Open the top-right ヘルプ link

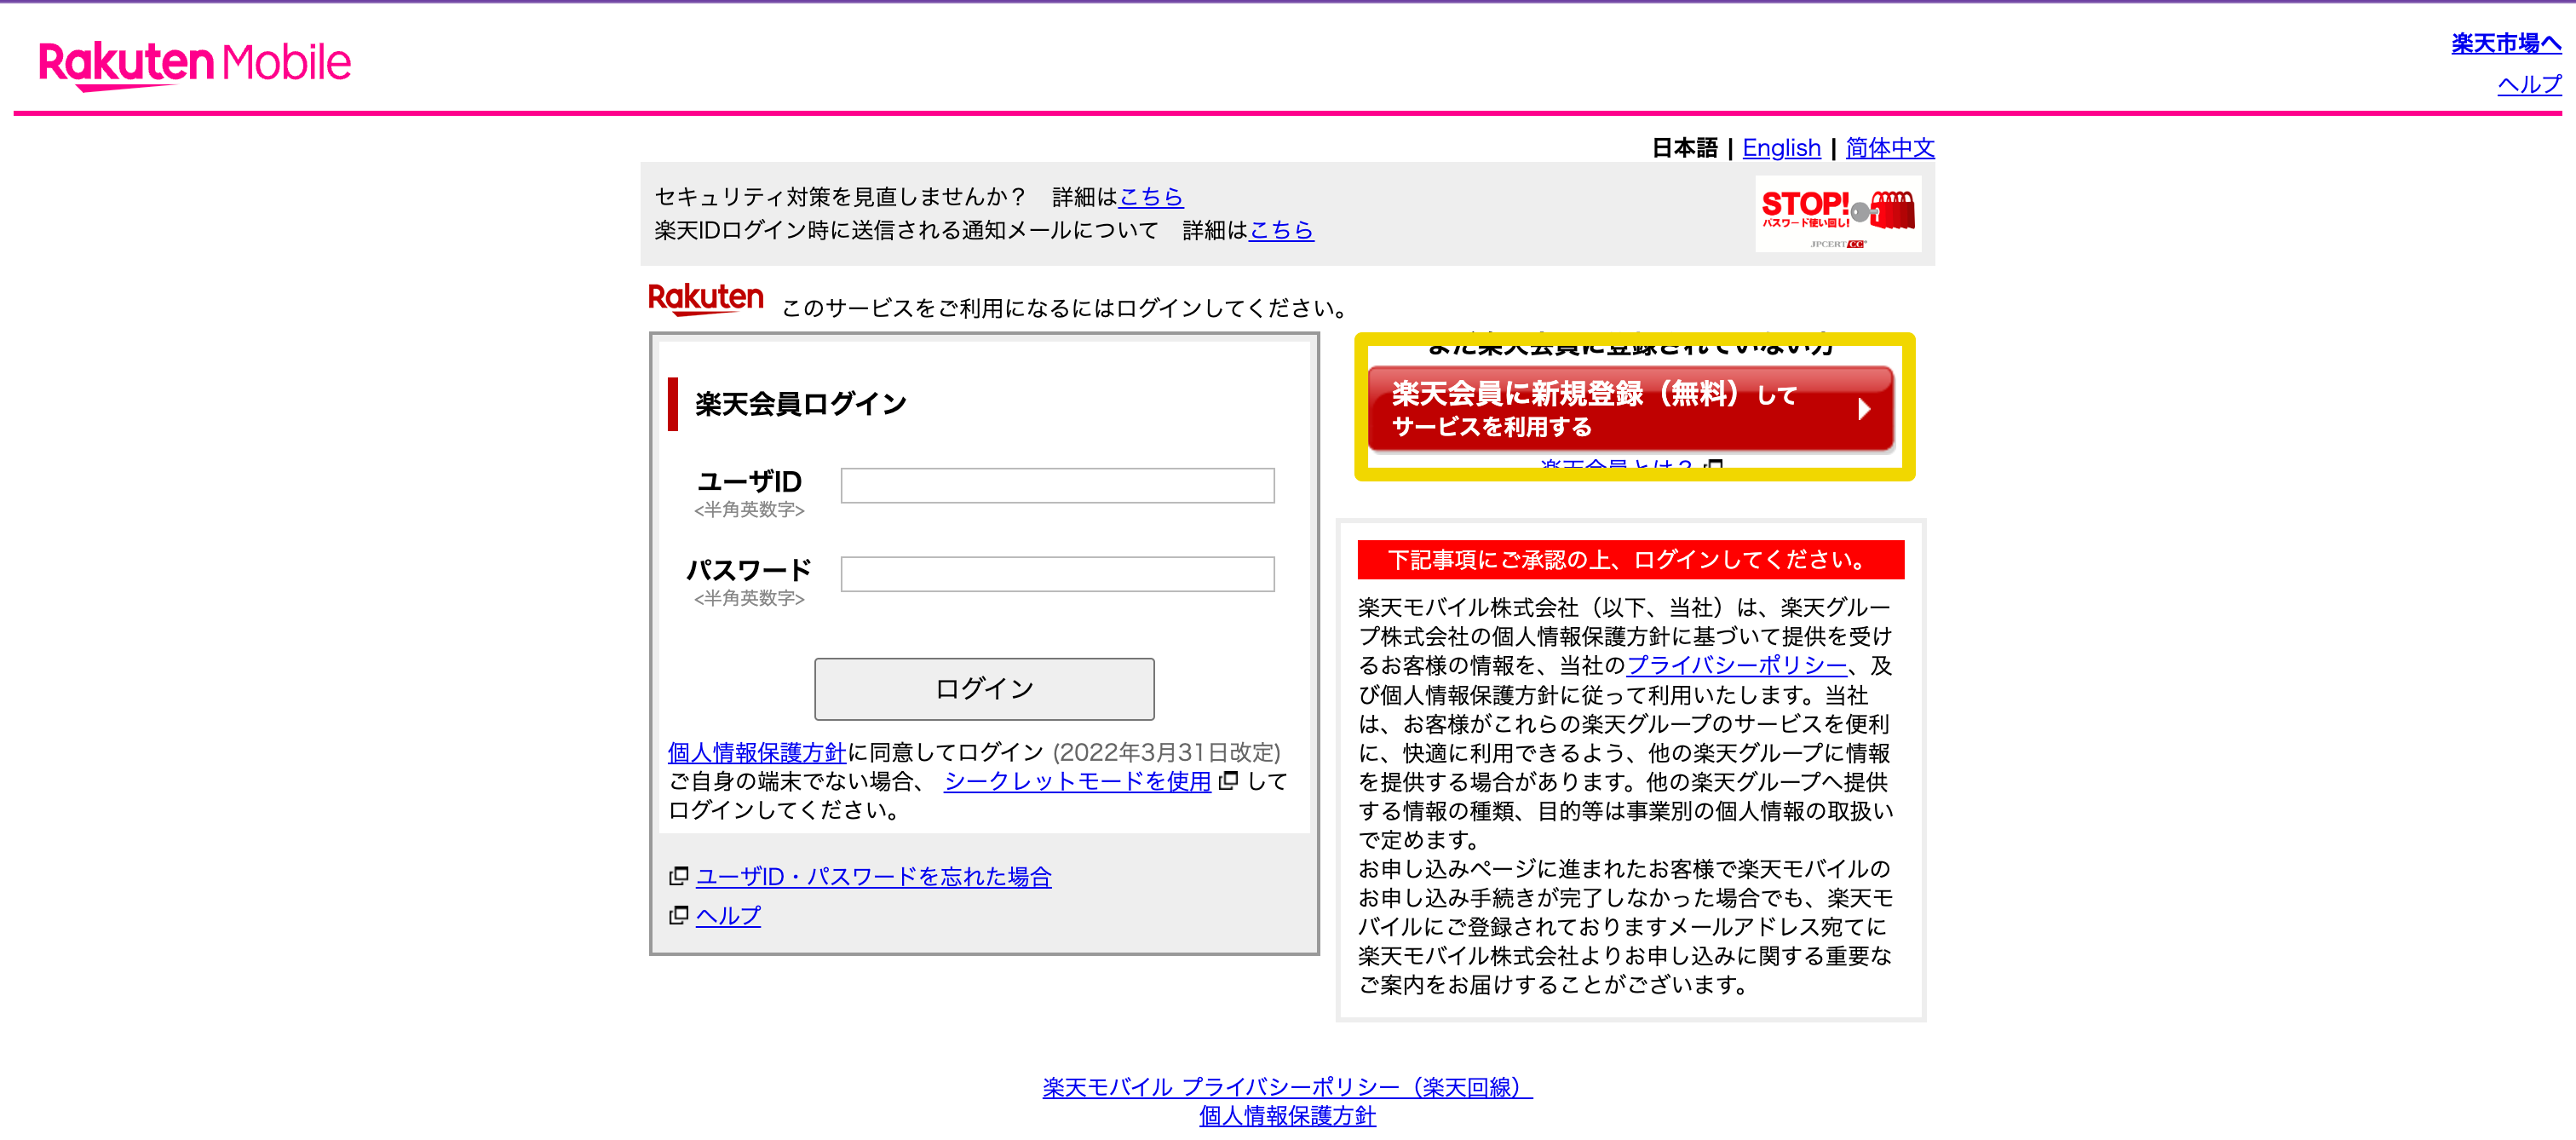[x=2529, y=84]
